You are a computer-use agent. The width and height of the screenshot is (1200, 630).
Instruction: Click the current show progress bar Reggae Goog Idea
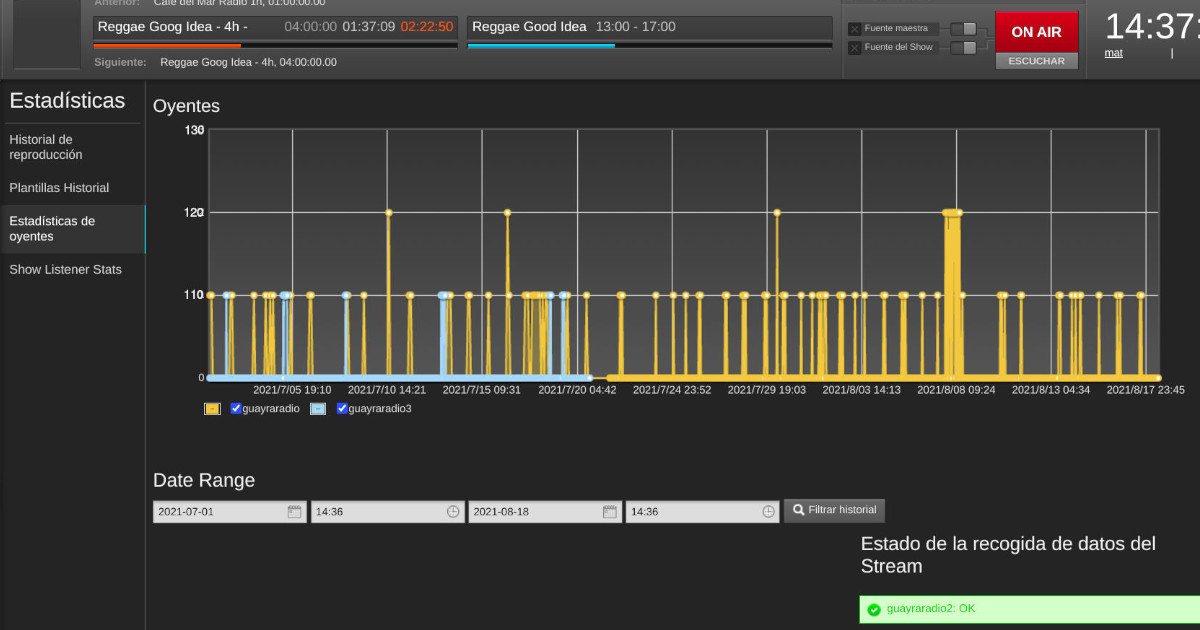(275, 45)
